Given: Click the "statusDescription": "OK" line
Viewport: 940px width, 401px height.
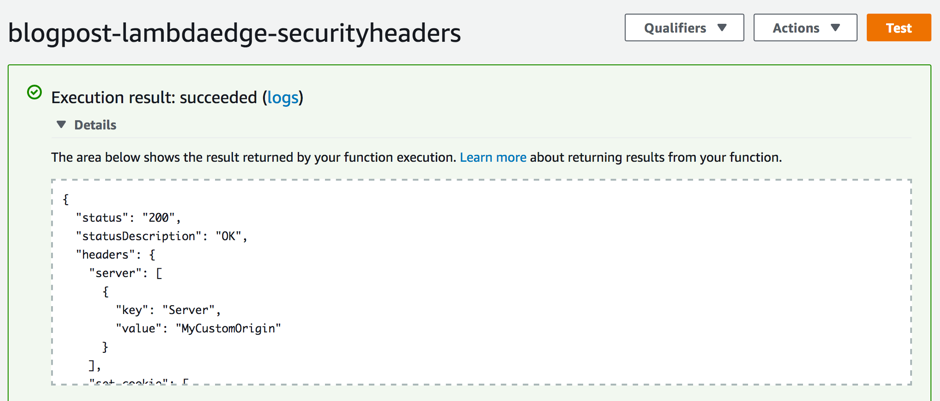Looking at the screenshot, I should [162, 236].
